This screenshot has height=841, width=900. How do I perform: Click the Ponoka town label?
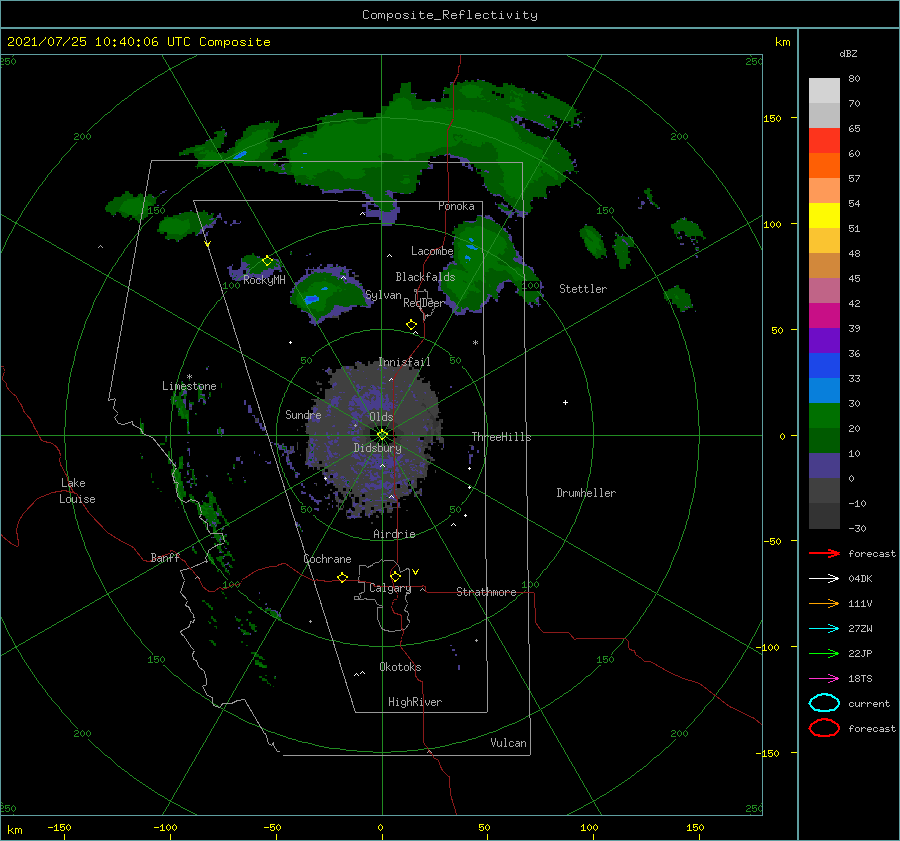456,206
